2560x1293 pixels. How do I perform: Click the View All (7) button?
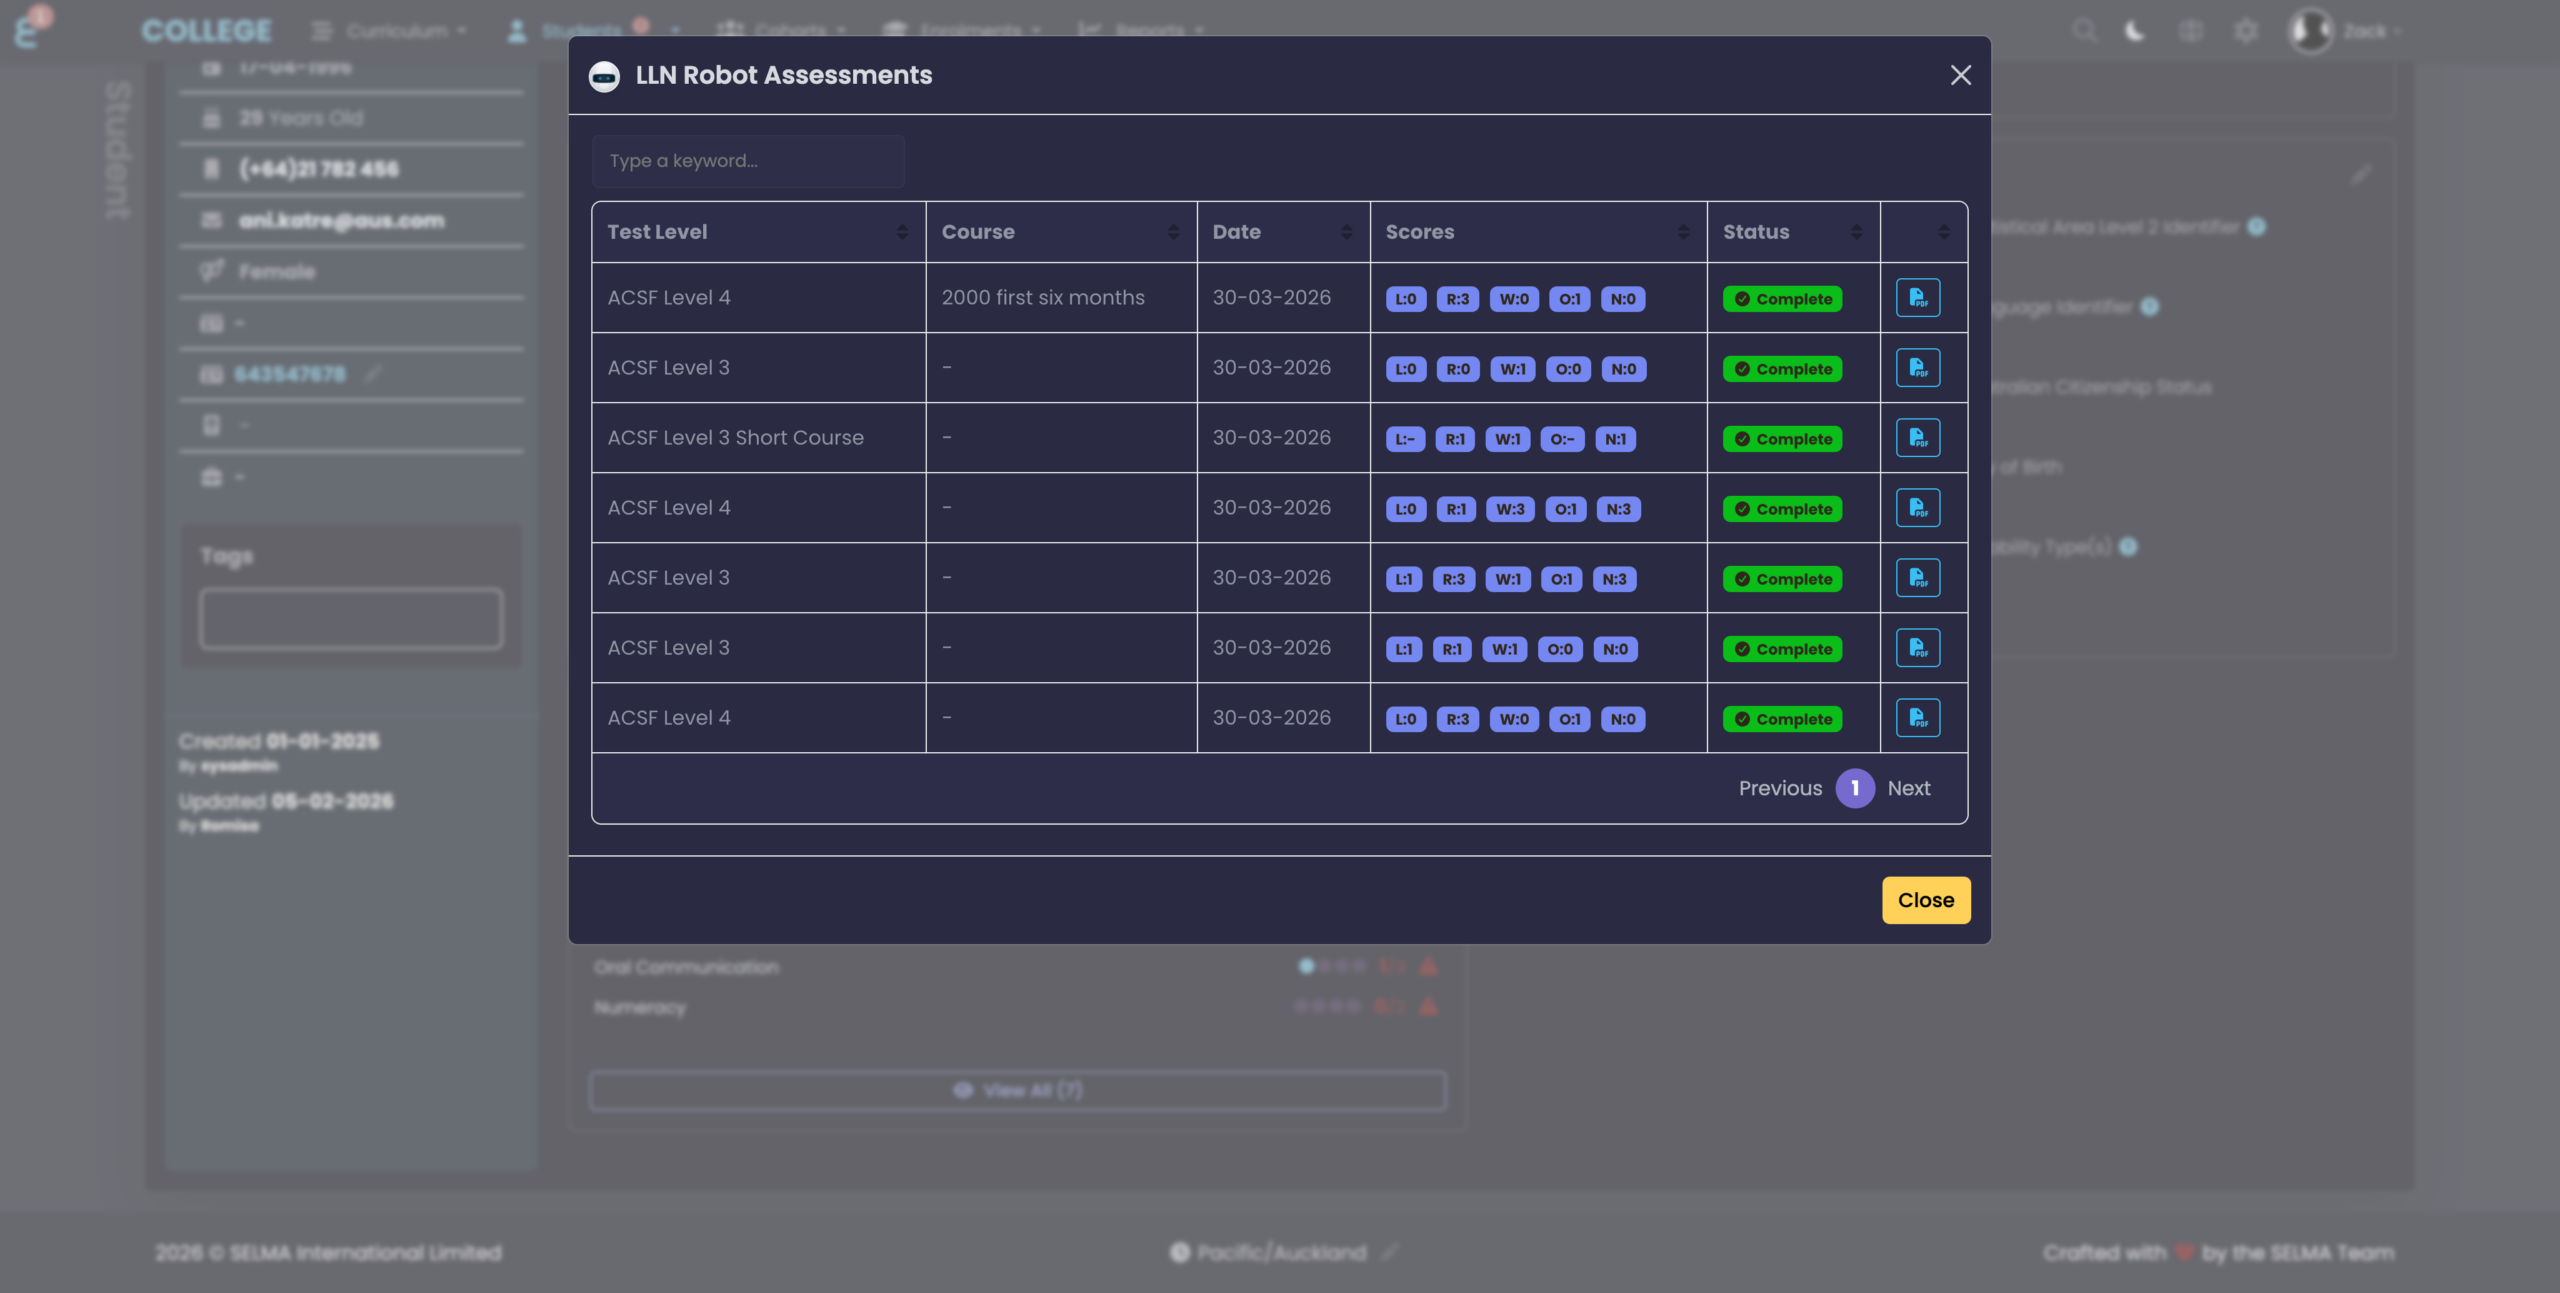click(1017, 1090)
